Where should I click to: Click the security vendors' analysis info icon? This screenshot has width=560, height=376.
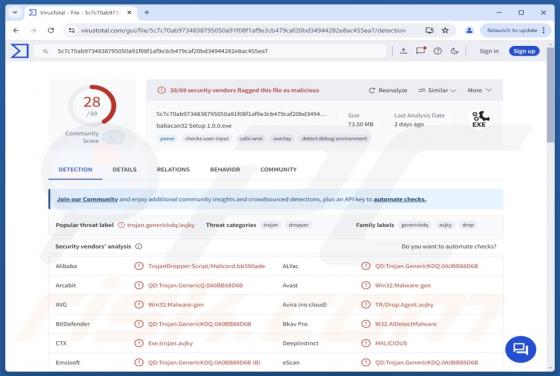click(x=139, y=246)
